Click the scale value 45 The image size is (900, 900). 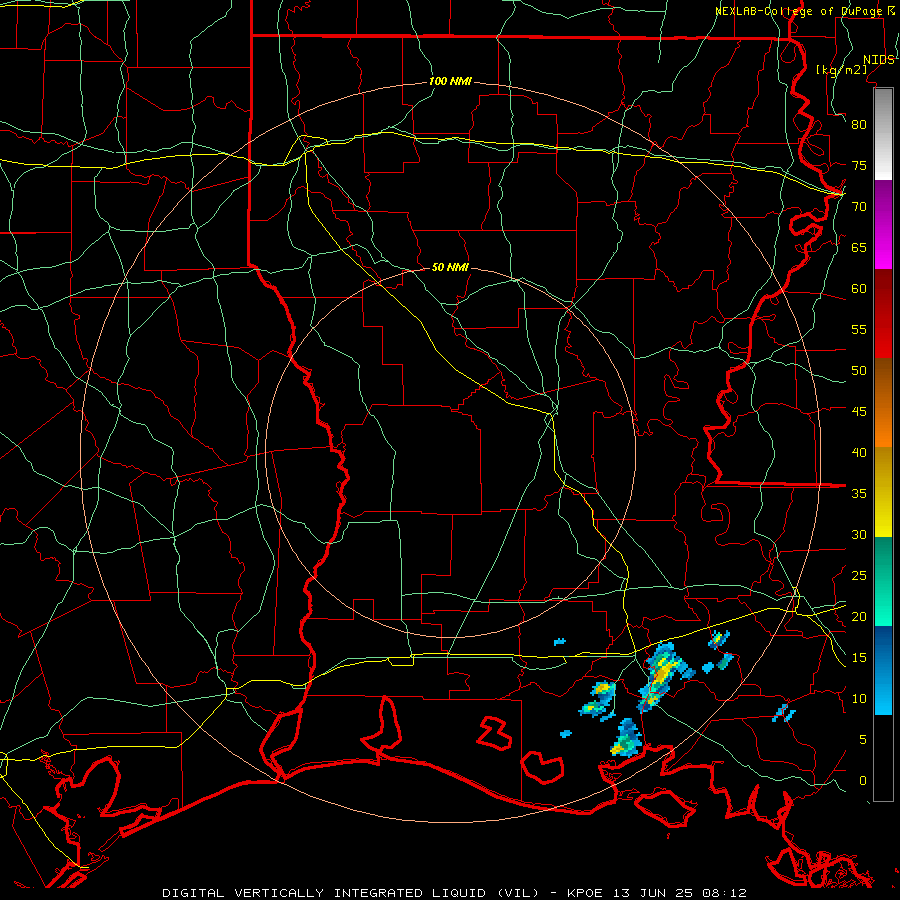point(859,412)
